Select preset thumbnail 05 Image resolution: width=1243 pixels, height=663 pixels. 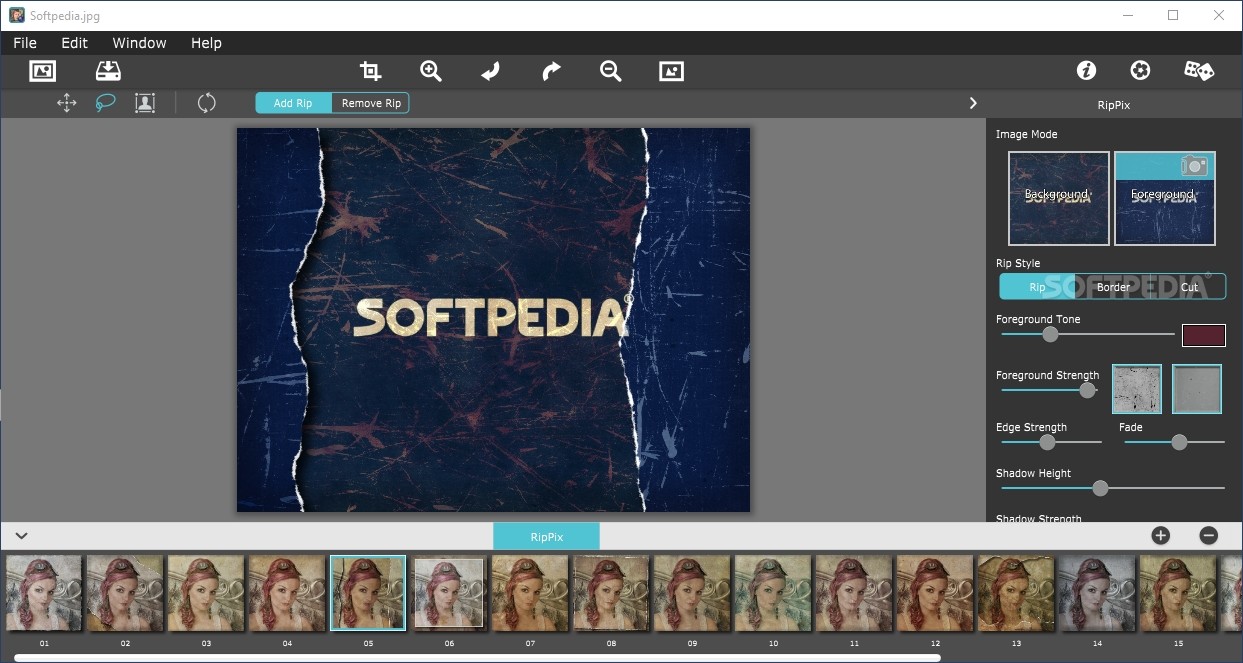click(x=368, y=593)
